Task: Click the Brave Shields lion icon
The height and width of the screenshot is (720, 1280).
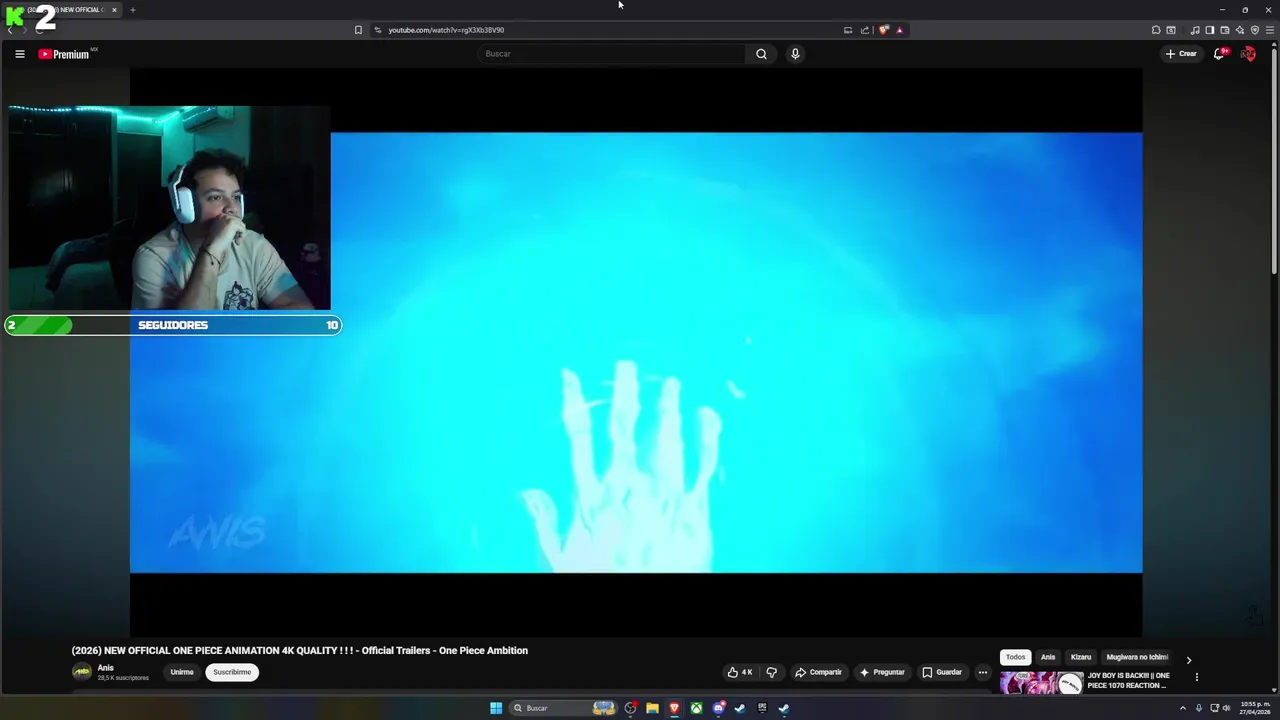Action: coord(883,30)
